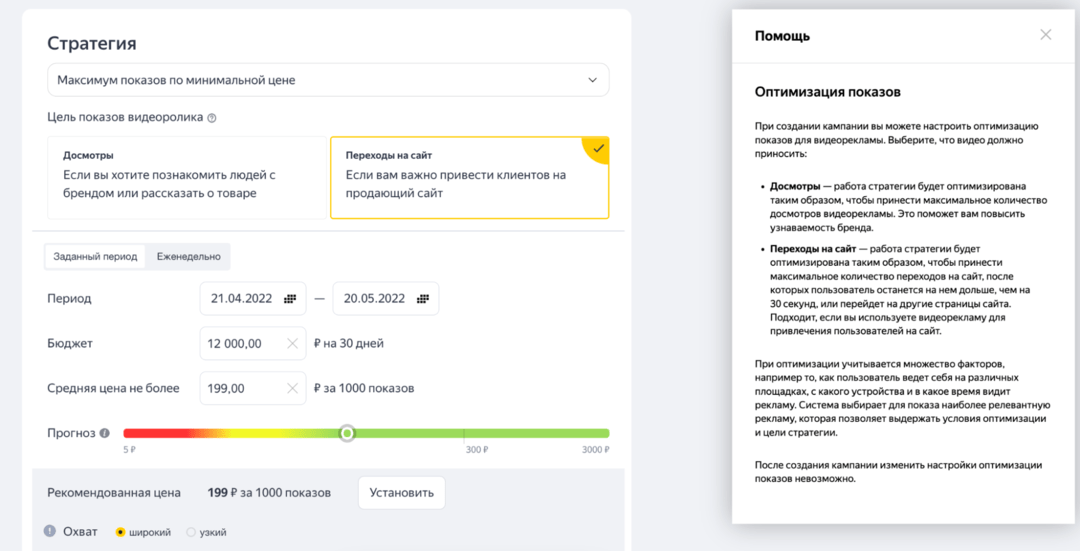Click the help icon next to 'Цель показов видеоролика'
This screenshot has width=1080, height=551.
pyautogui.click(x=211, y=118)
